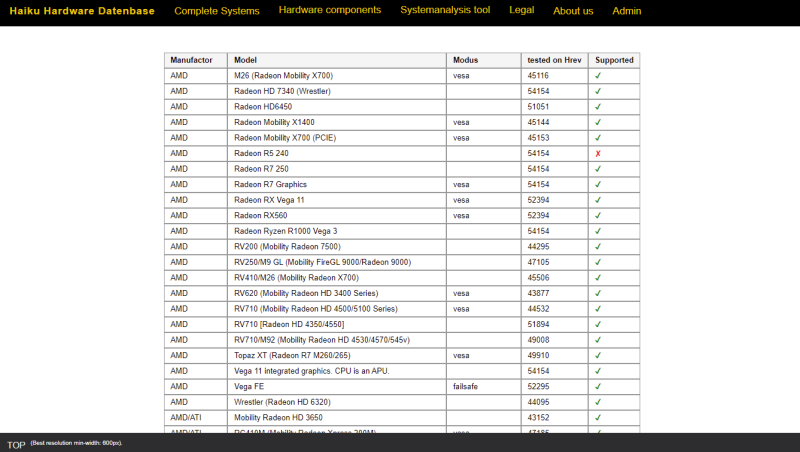
Task: Click green checkmark for Radeon Ryzen R1000 Vega 3
Action: tap(598, 231)
